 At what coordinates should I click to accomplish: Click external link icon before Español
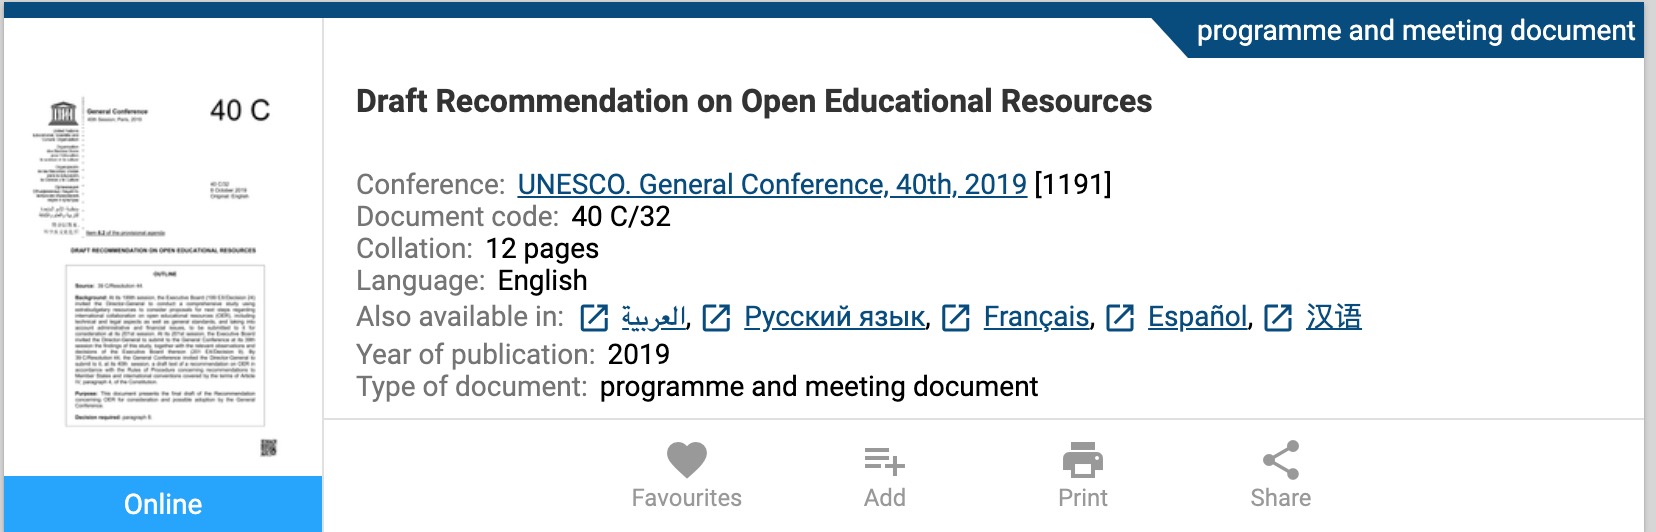point(1120,318)
